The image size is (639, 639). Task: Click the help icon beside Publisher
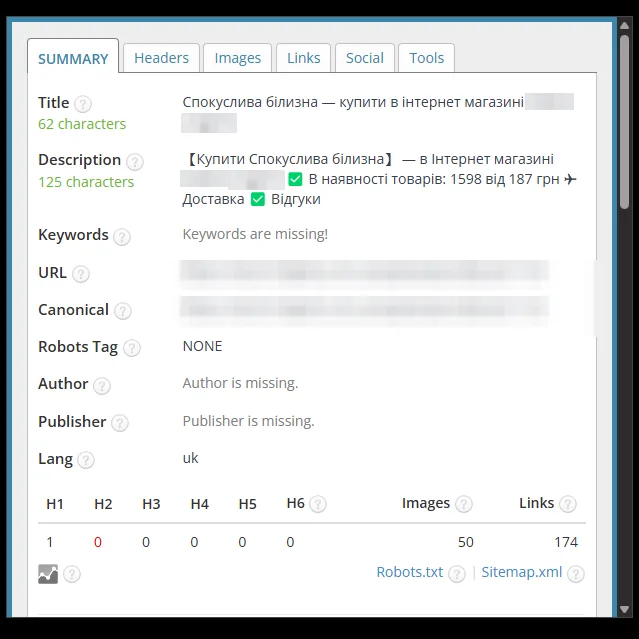(x=120, y=423)
